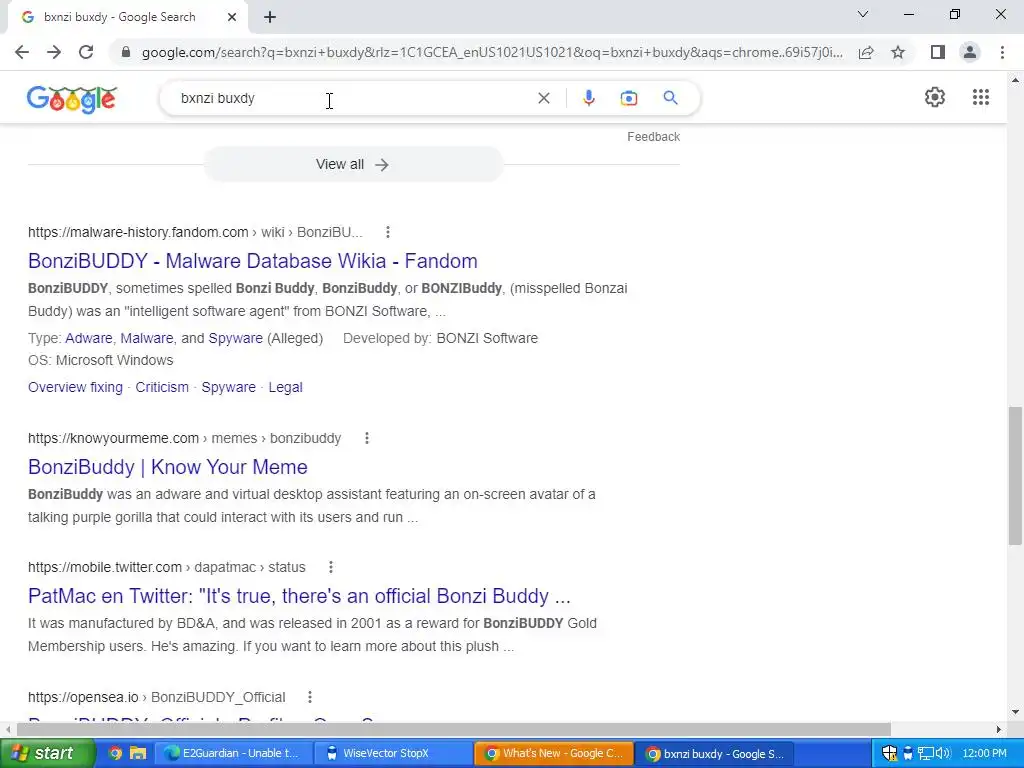Click the View all button
This screenshot has height=768, width=1024.
(x=353, y=164)
